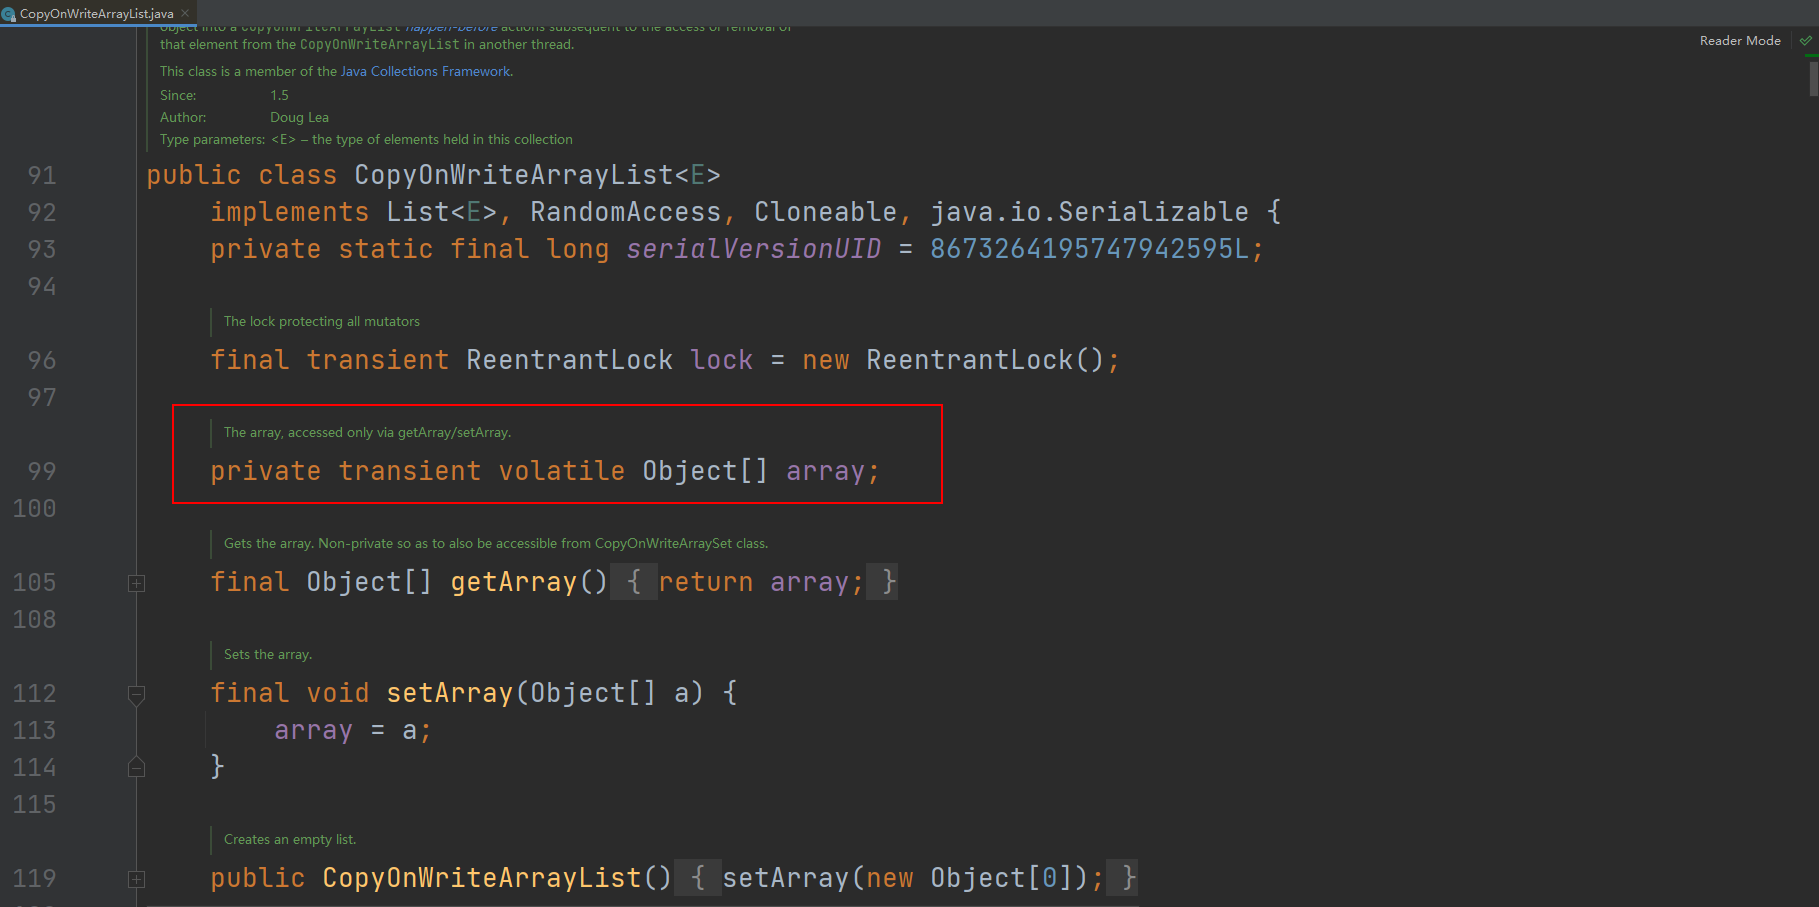Collapse the setArray method fold marker

coord(137,694)
